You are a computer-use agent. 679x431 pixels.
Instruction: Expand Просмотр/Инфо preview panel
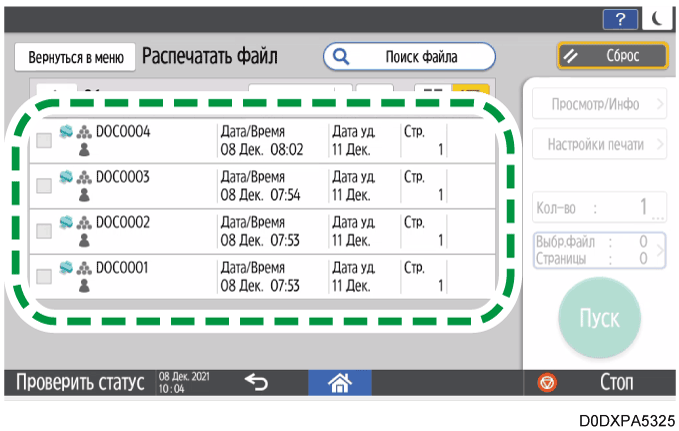(x=599, y=103)
